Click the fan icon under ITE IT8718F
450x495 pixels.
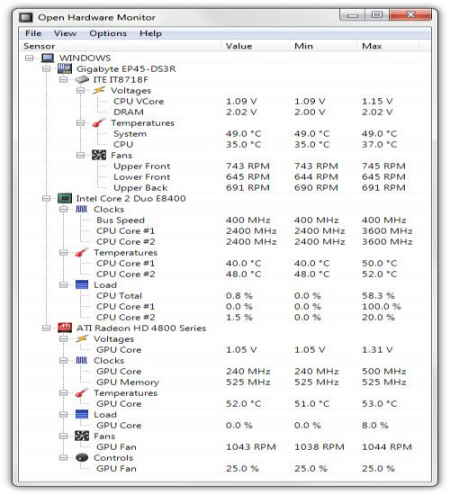pos(99,155)
